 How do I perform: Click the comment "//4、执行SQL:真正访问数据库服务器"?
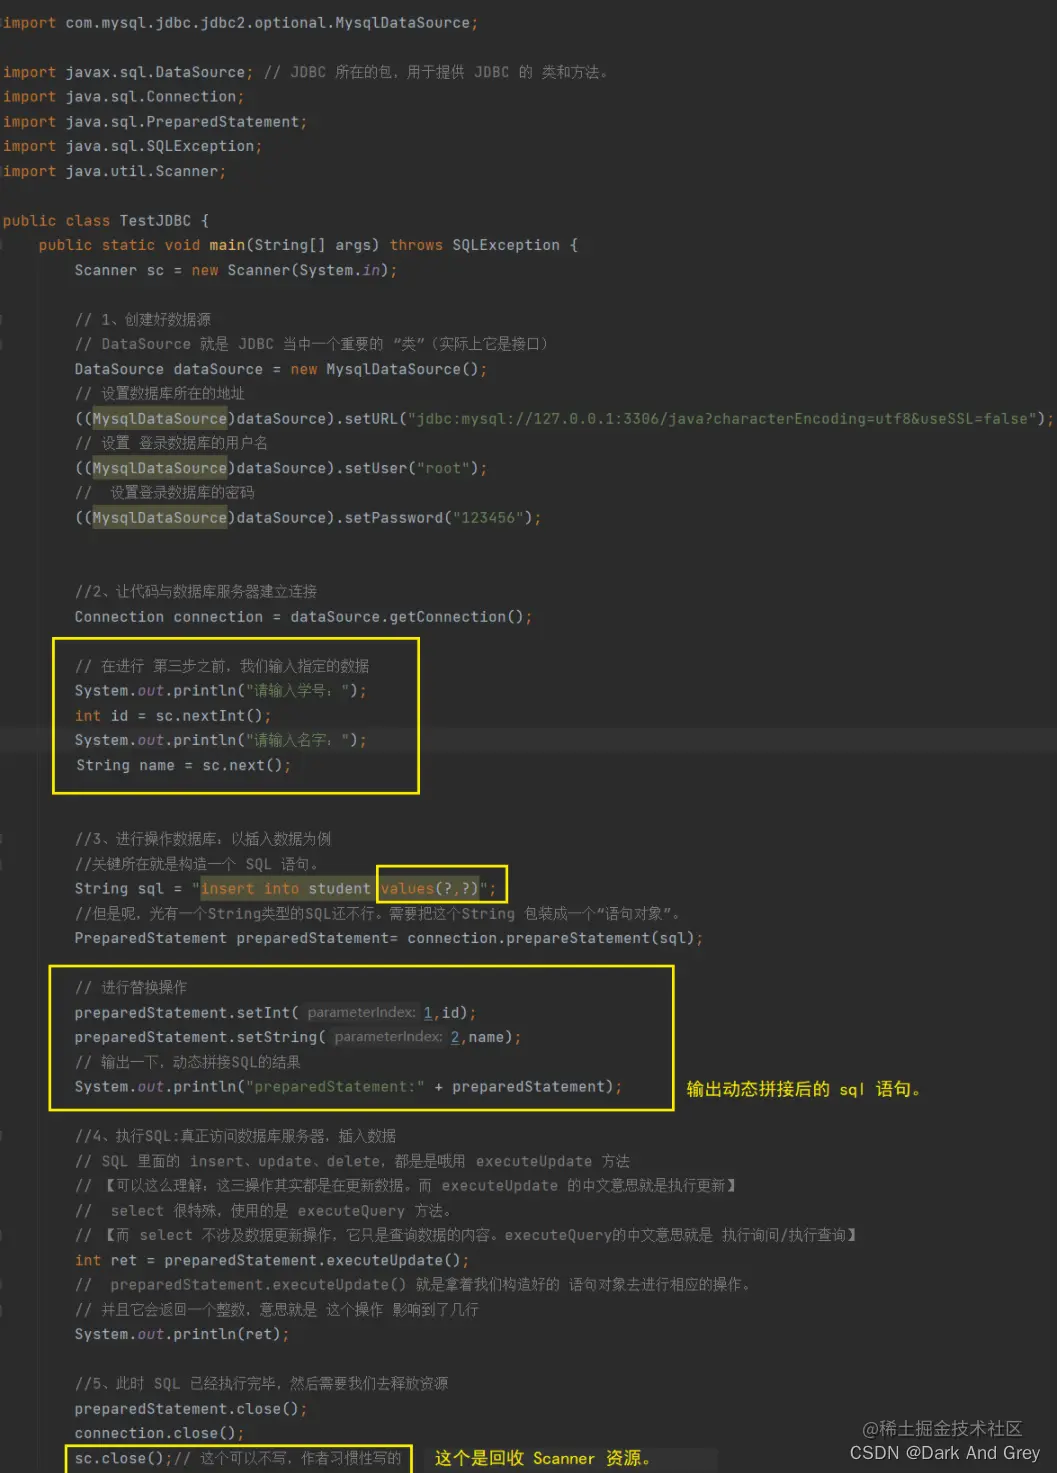pyautogui.click(x=235, y=1136)
